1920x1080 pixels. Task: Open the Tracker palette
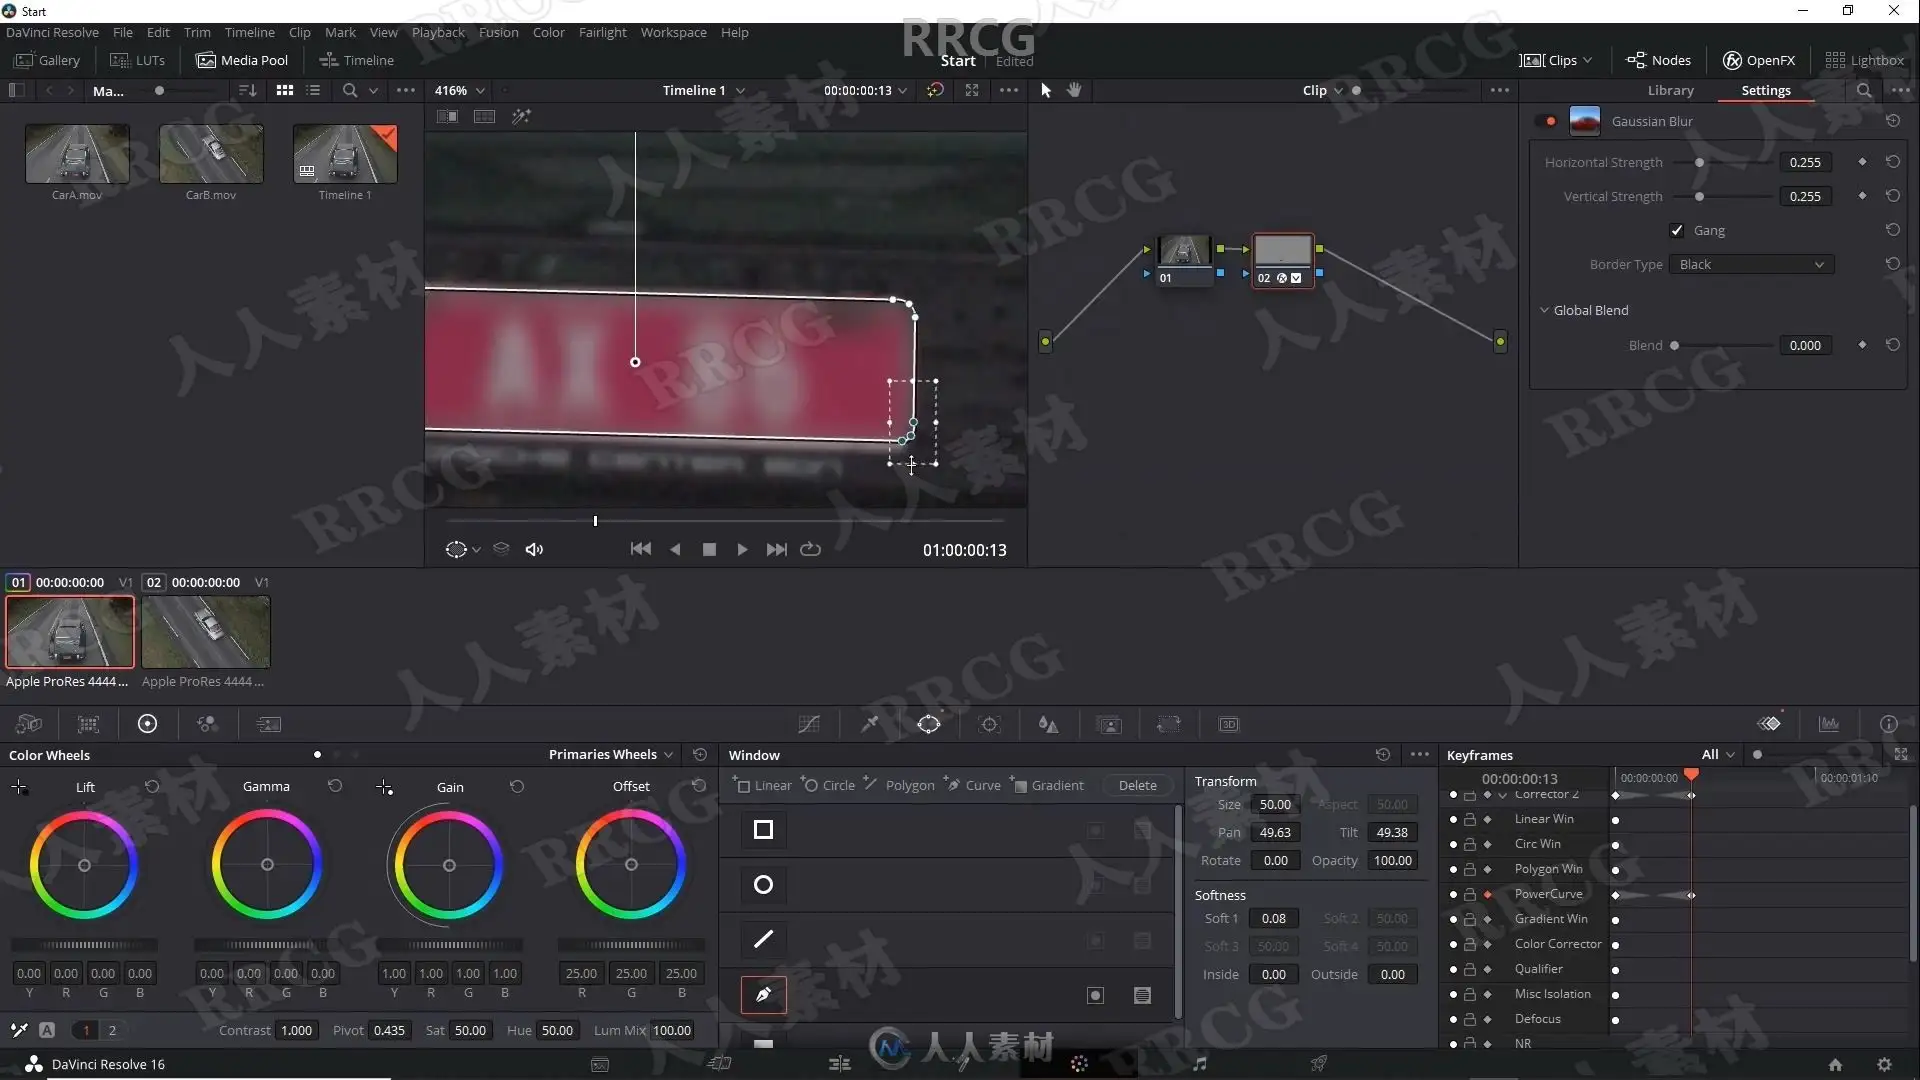[x=990, y=724]
